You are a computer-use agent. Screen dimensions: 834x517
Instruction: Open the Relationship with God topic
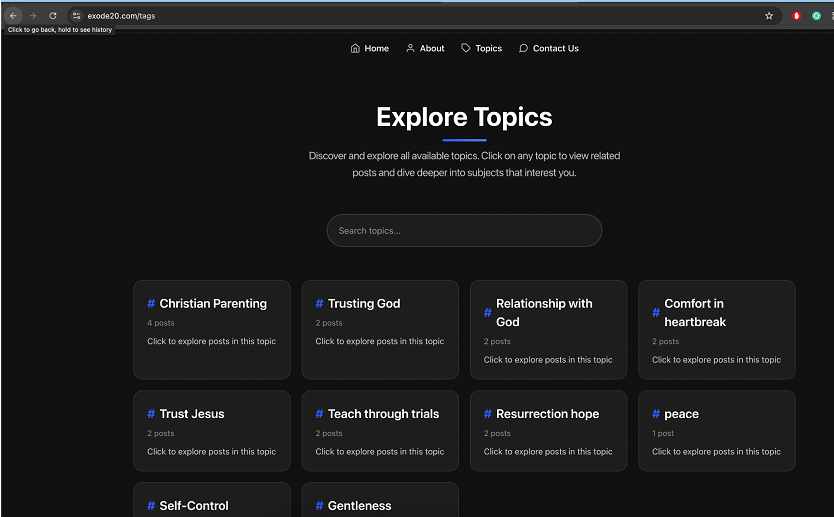pos(548,329)
